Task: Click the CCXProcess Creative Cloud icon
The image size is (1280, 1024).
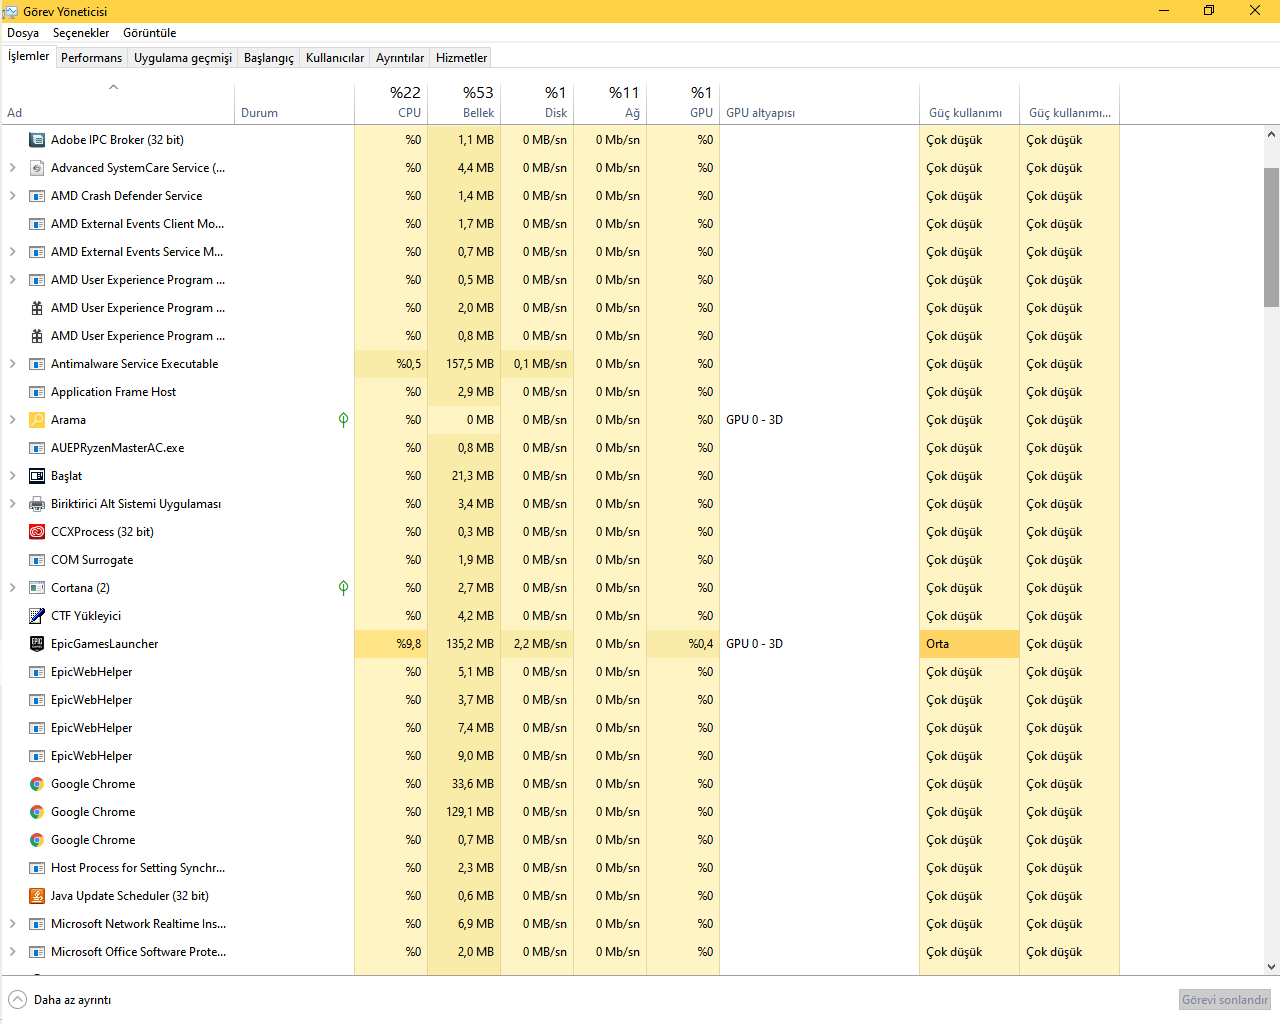Action: (x=37, y=532)
